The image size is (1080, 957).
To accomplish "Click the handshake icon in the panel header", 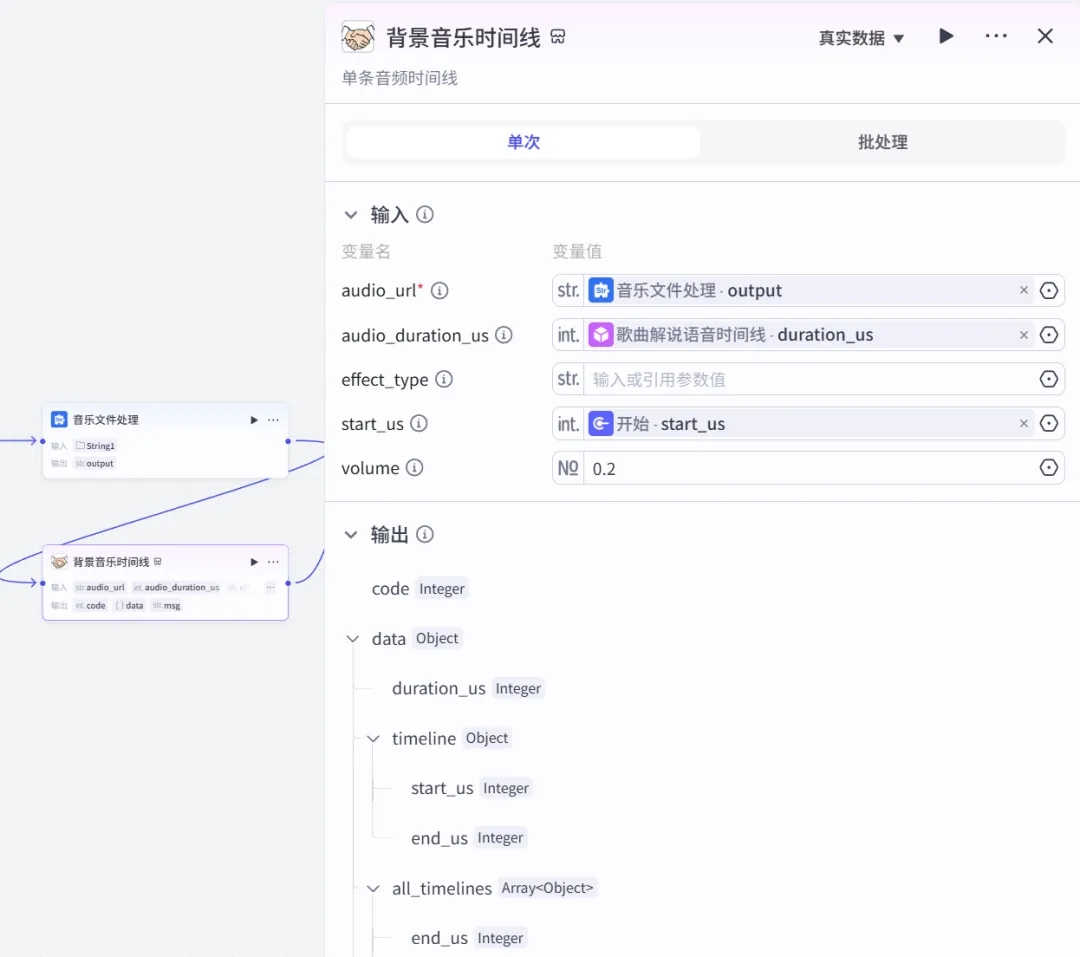I will coord(358,37).
